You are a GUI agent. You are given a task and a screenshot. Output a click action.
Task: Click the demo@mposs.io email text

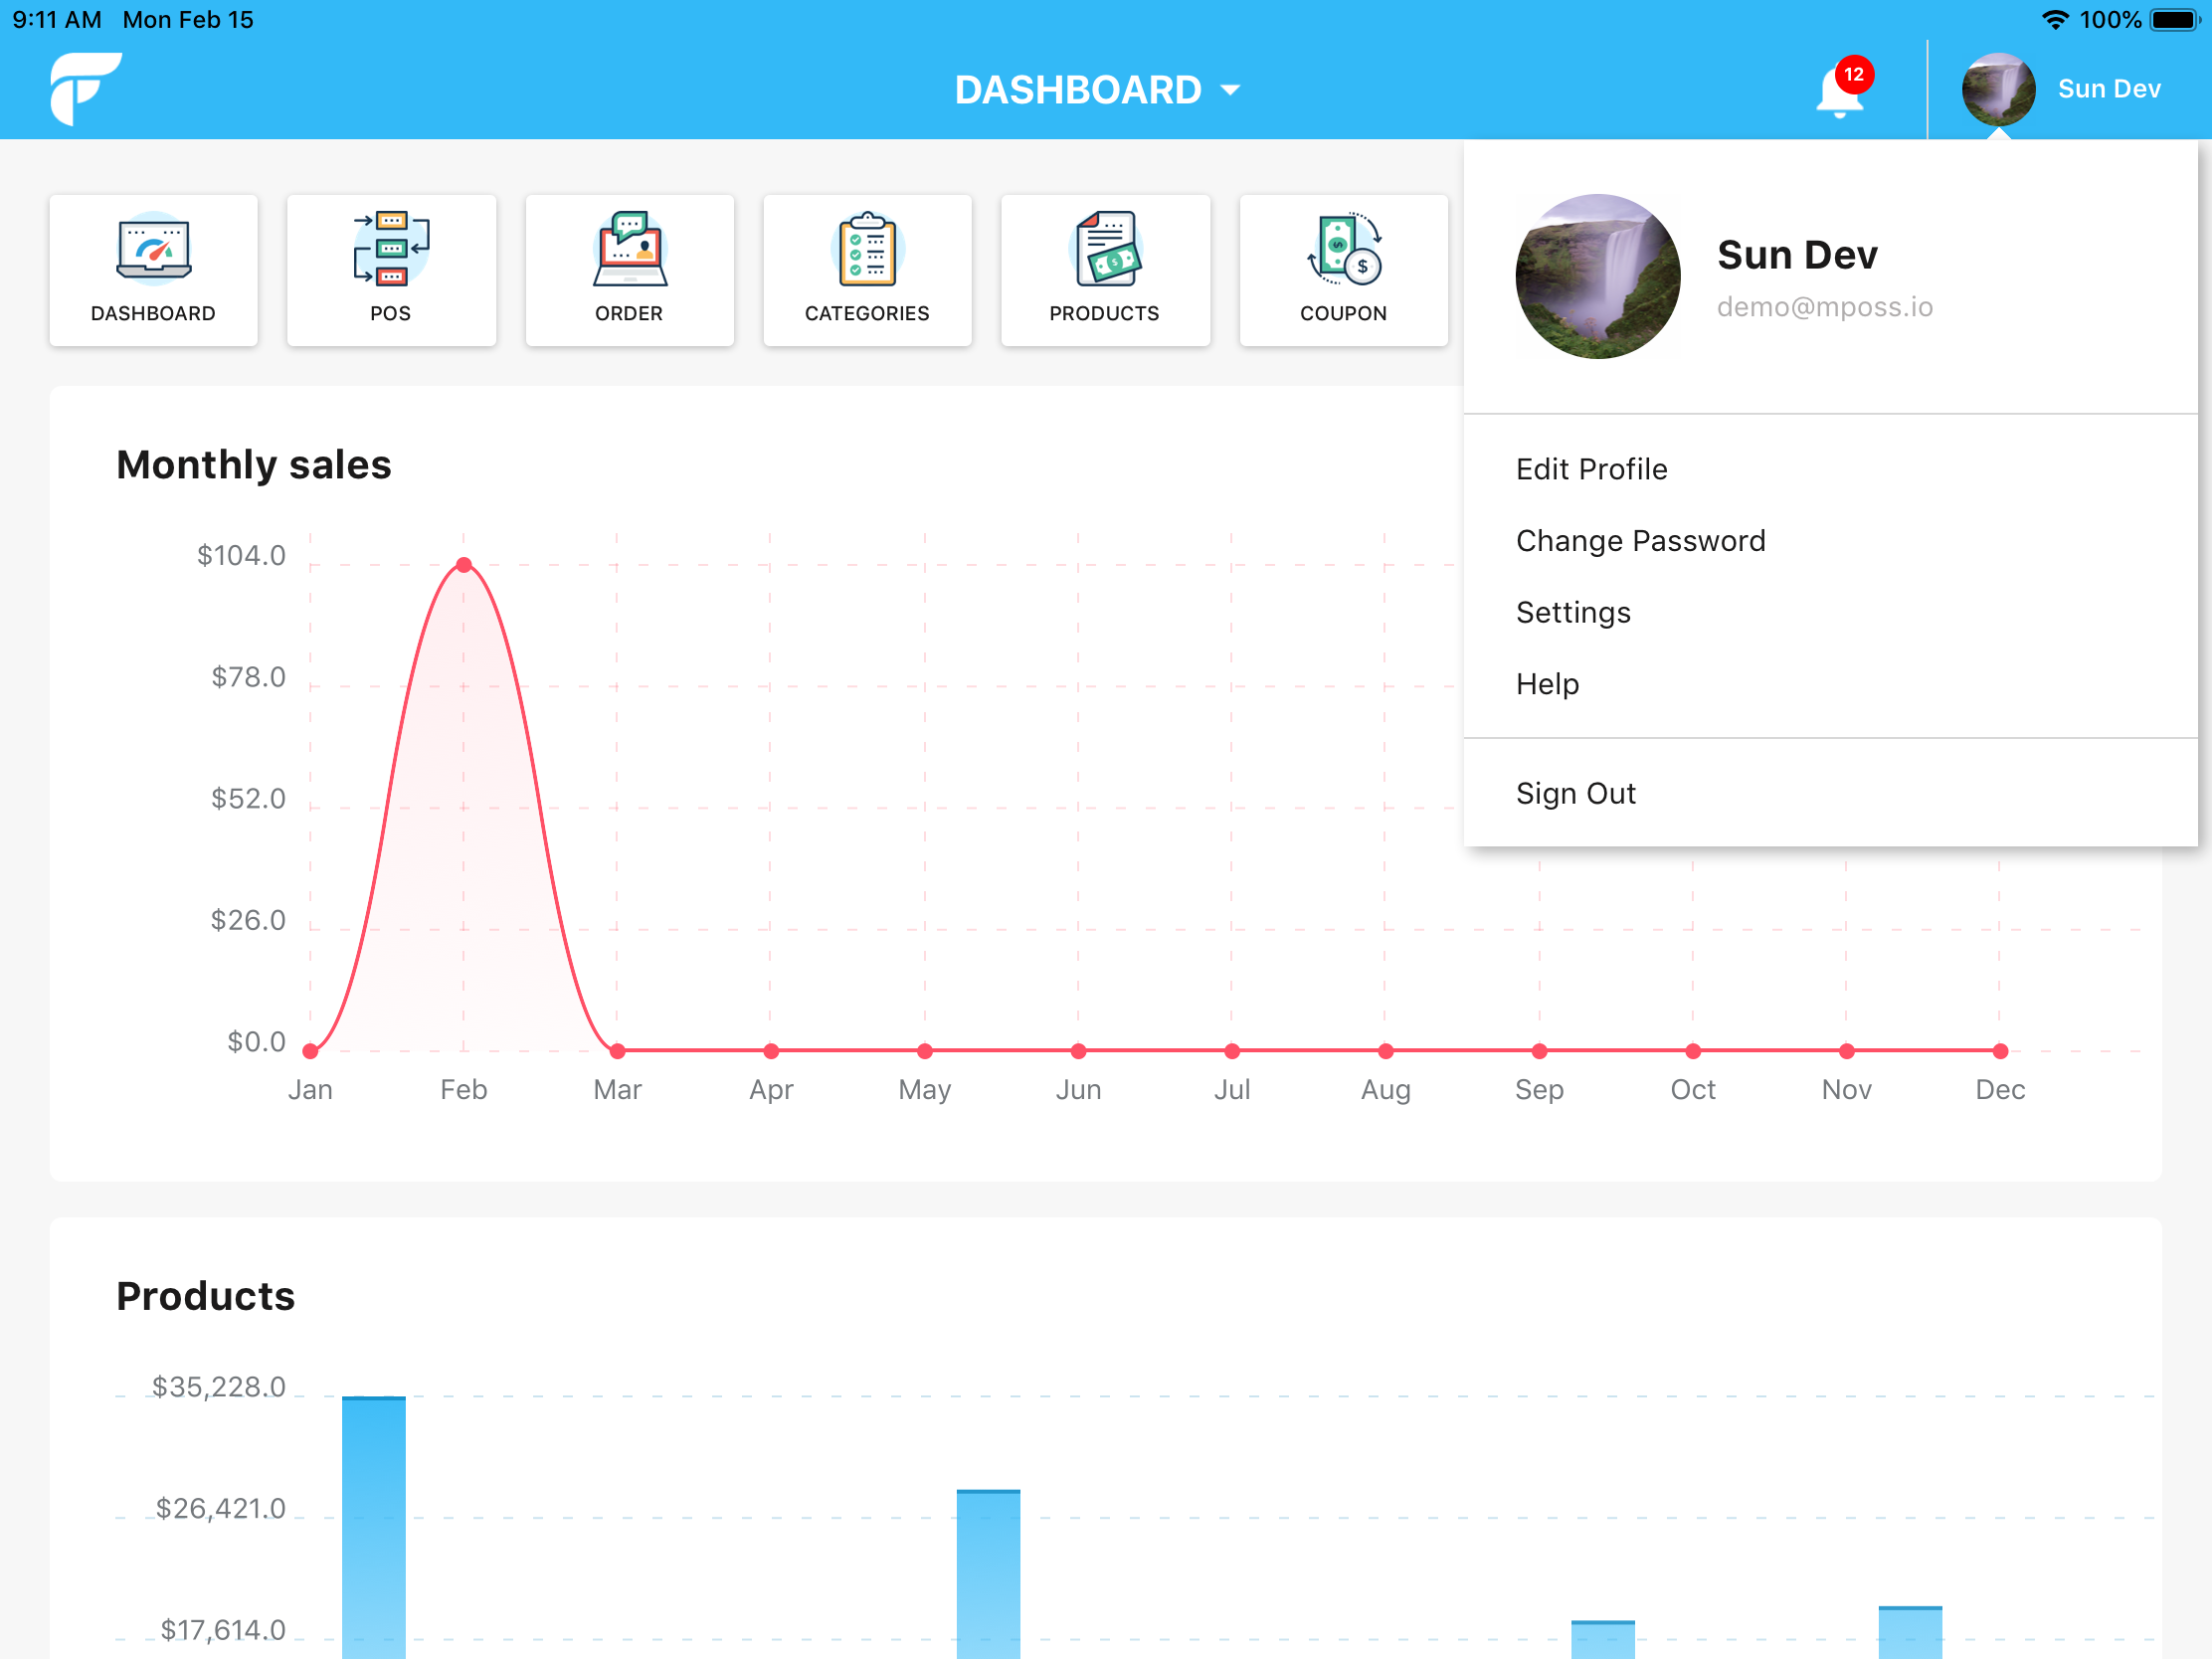pos(1824,307)
